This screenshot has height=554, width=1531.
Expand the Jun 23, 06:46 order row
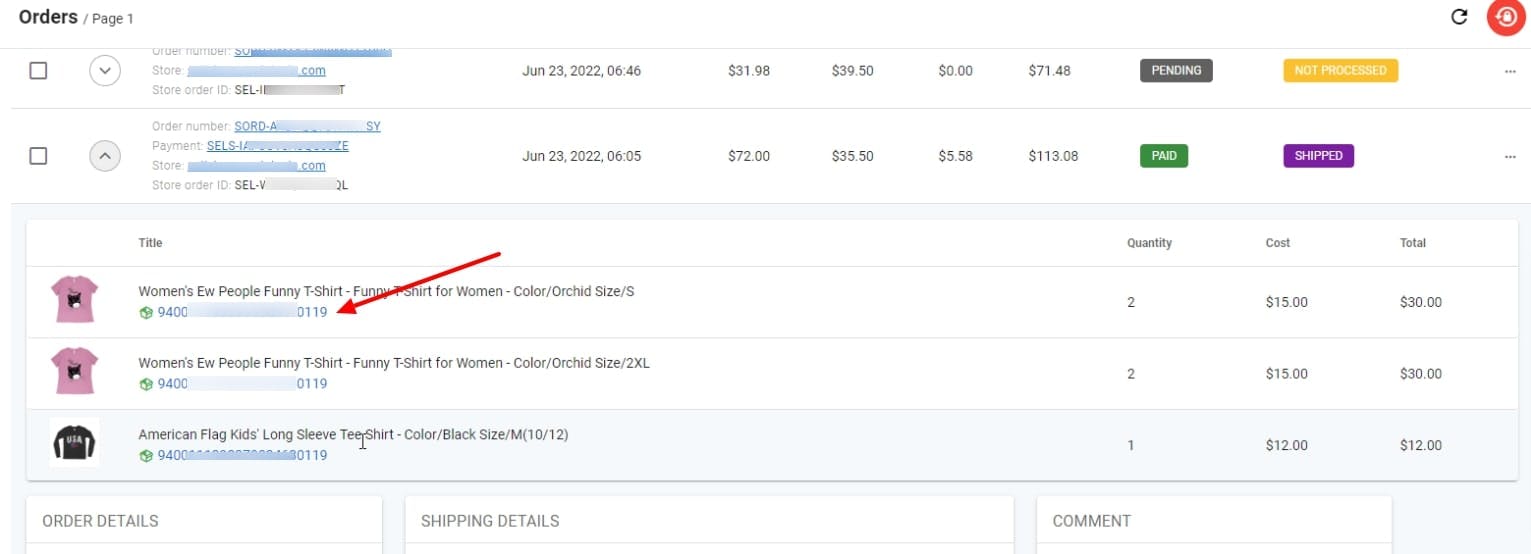click(x=105, y=71)
